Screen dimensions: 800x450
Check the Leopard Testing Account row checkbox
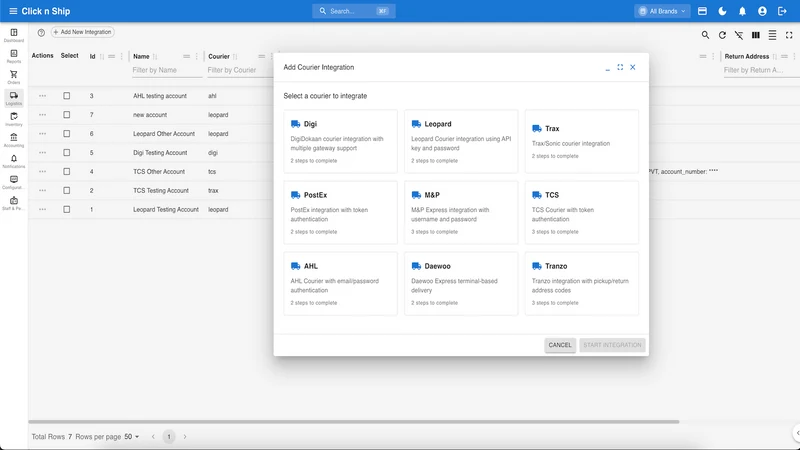tap(67, 209)
